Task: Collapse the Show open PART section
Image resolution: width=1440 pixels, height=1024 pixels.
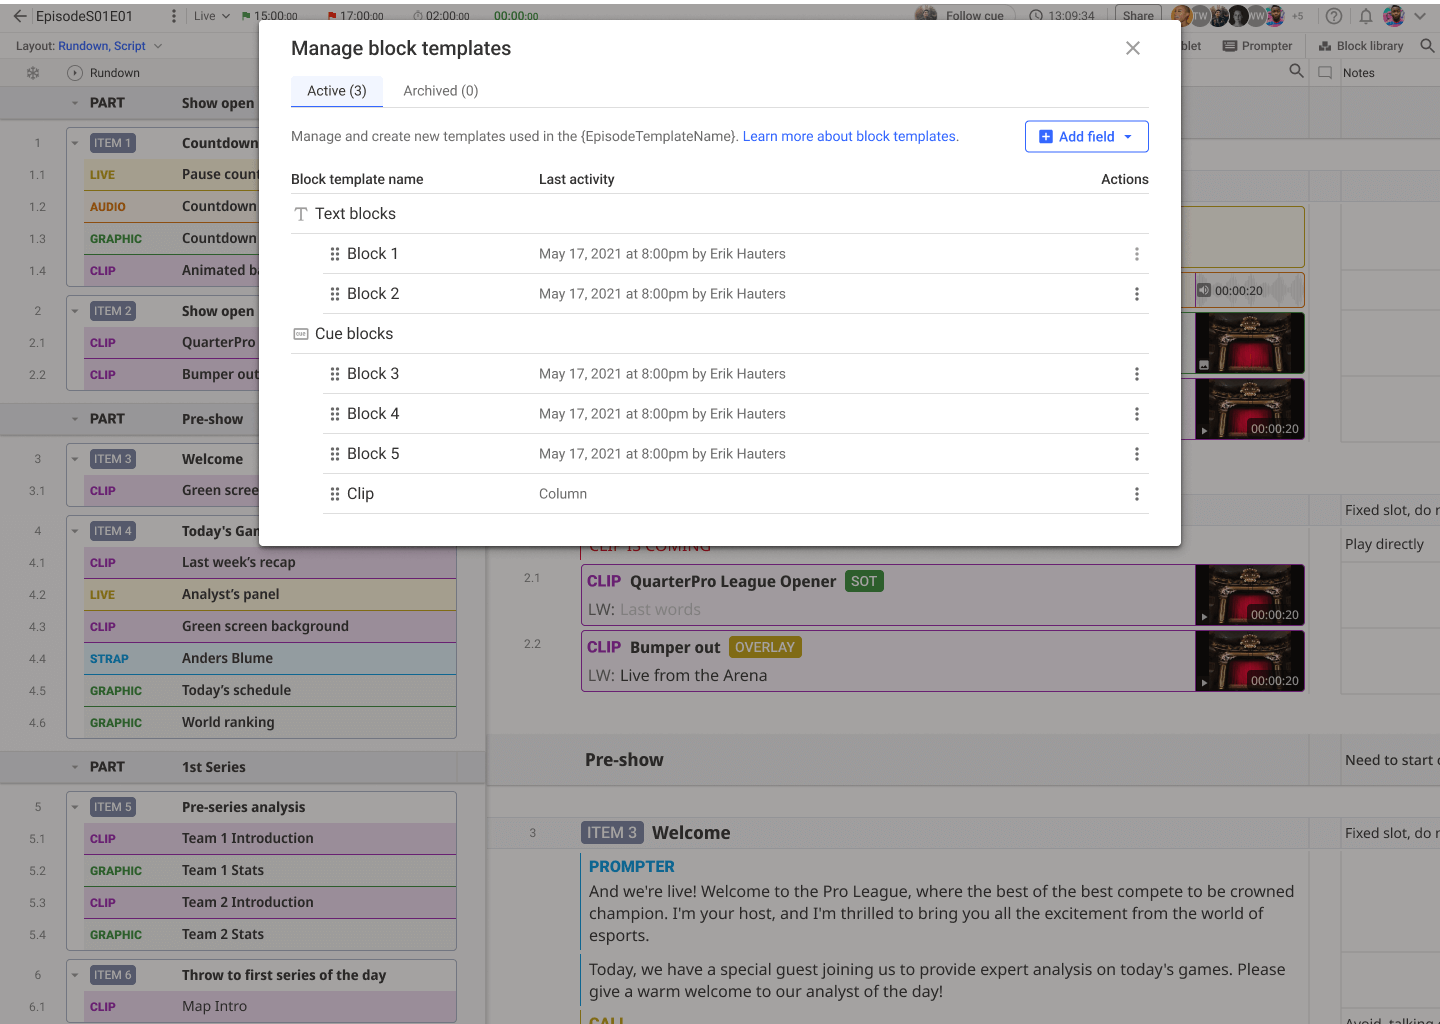Action: tap(75, 103)
